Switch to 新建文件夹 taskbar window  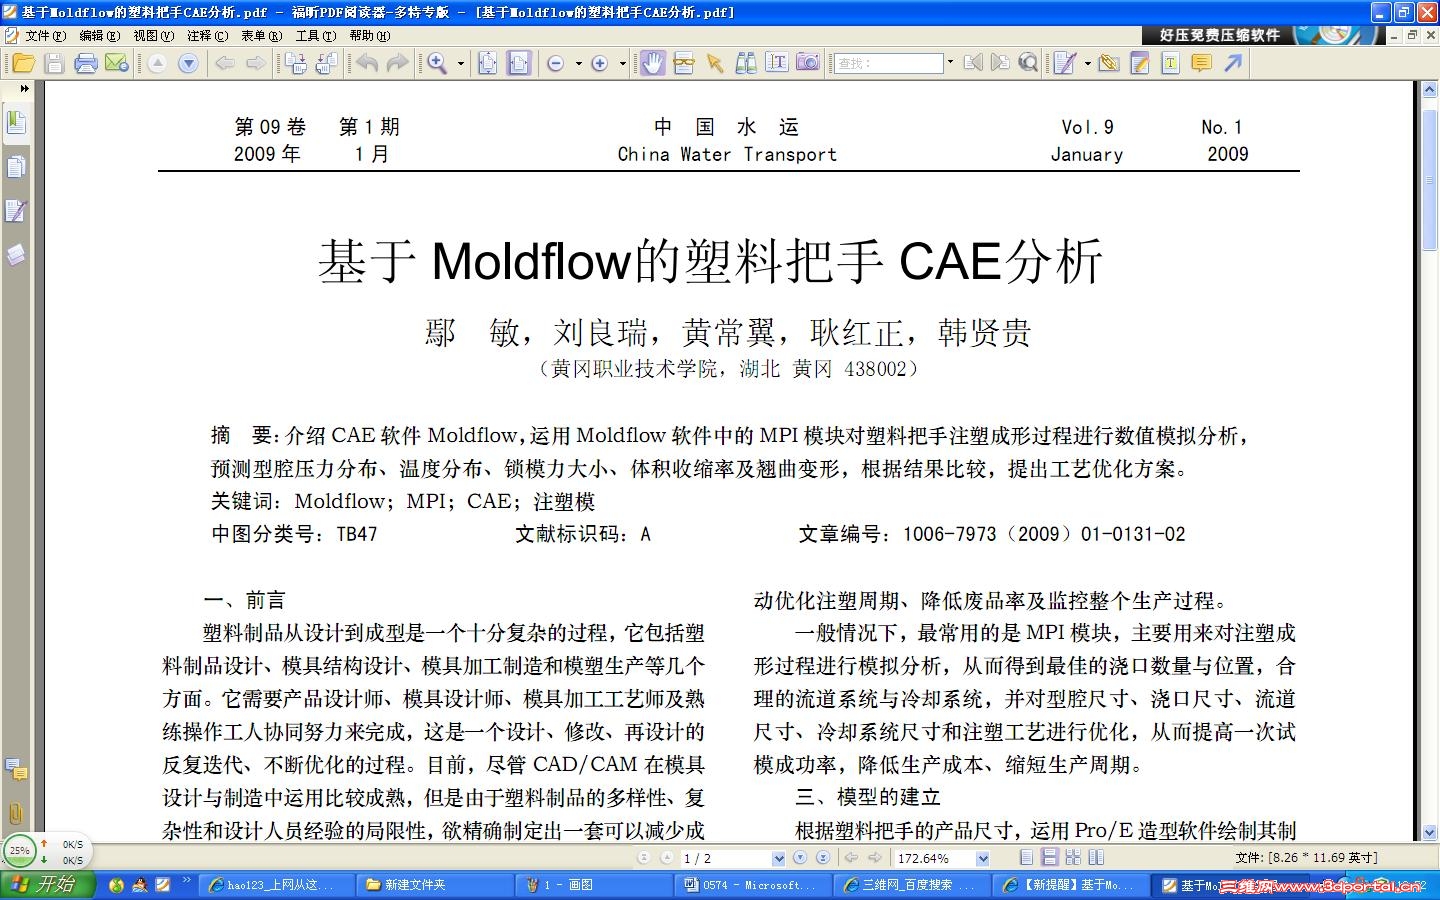click(434, 885)
